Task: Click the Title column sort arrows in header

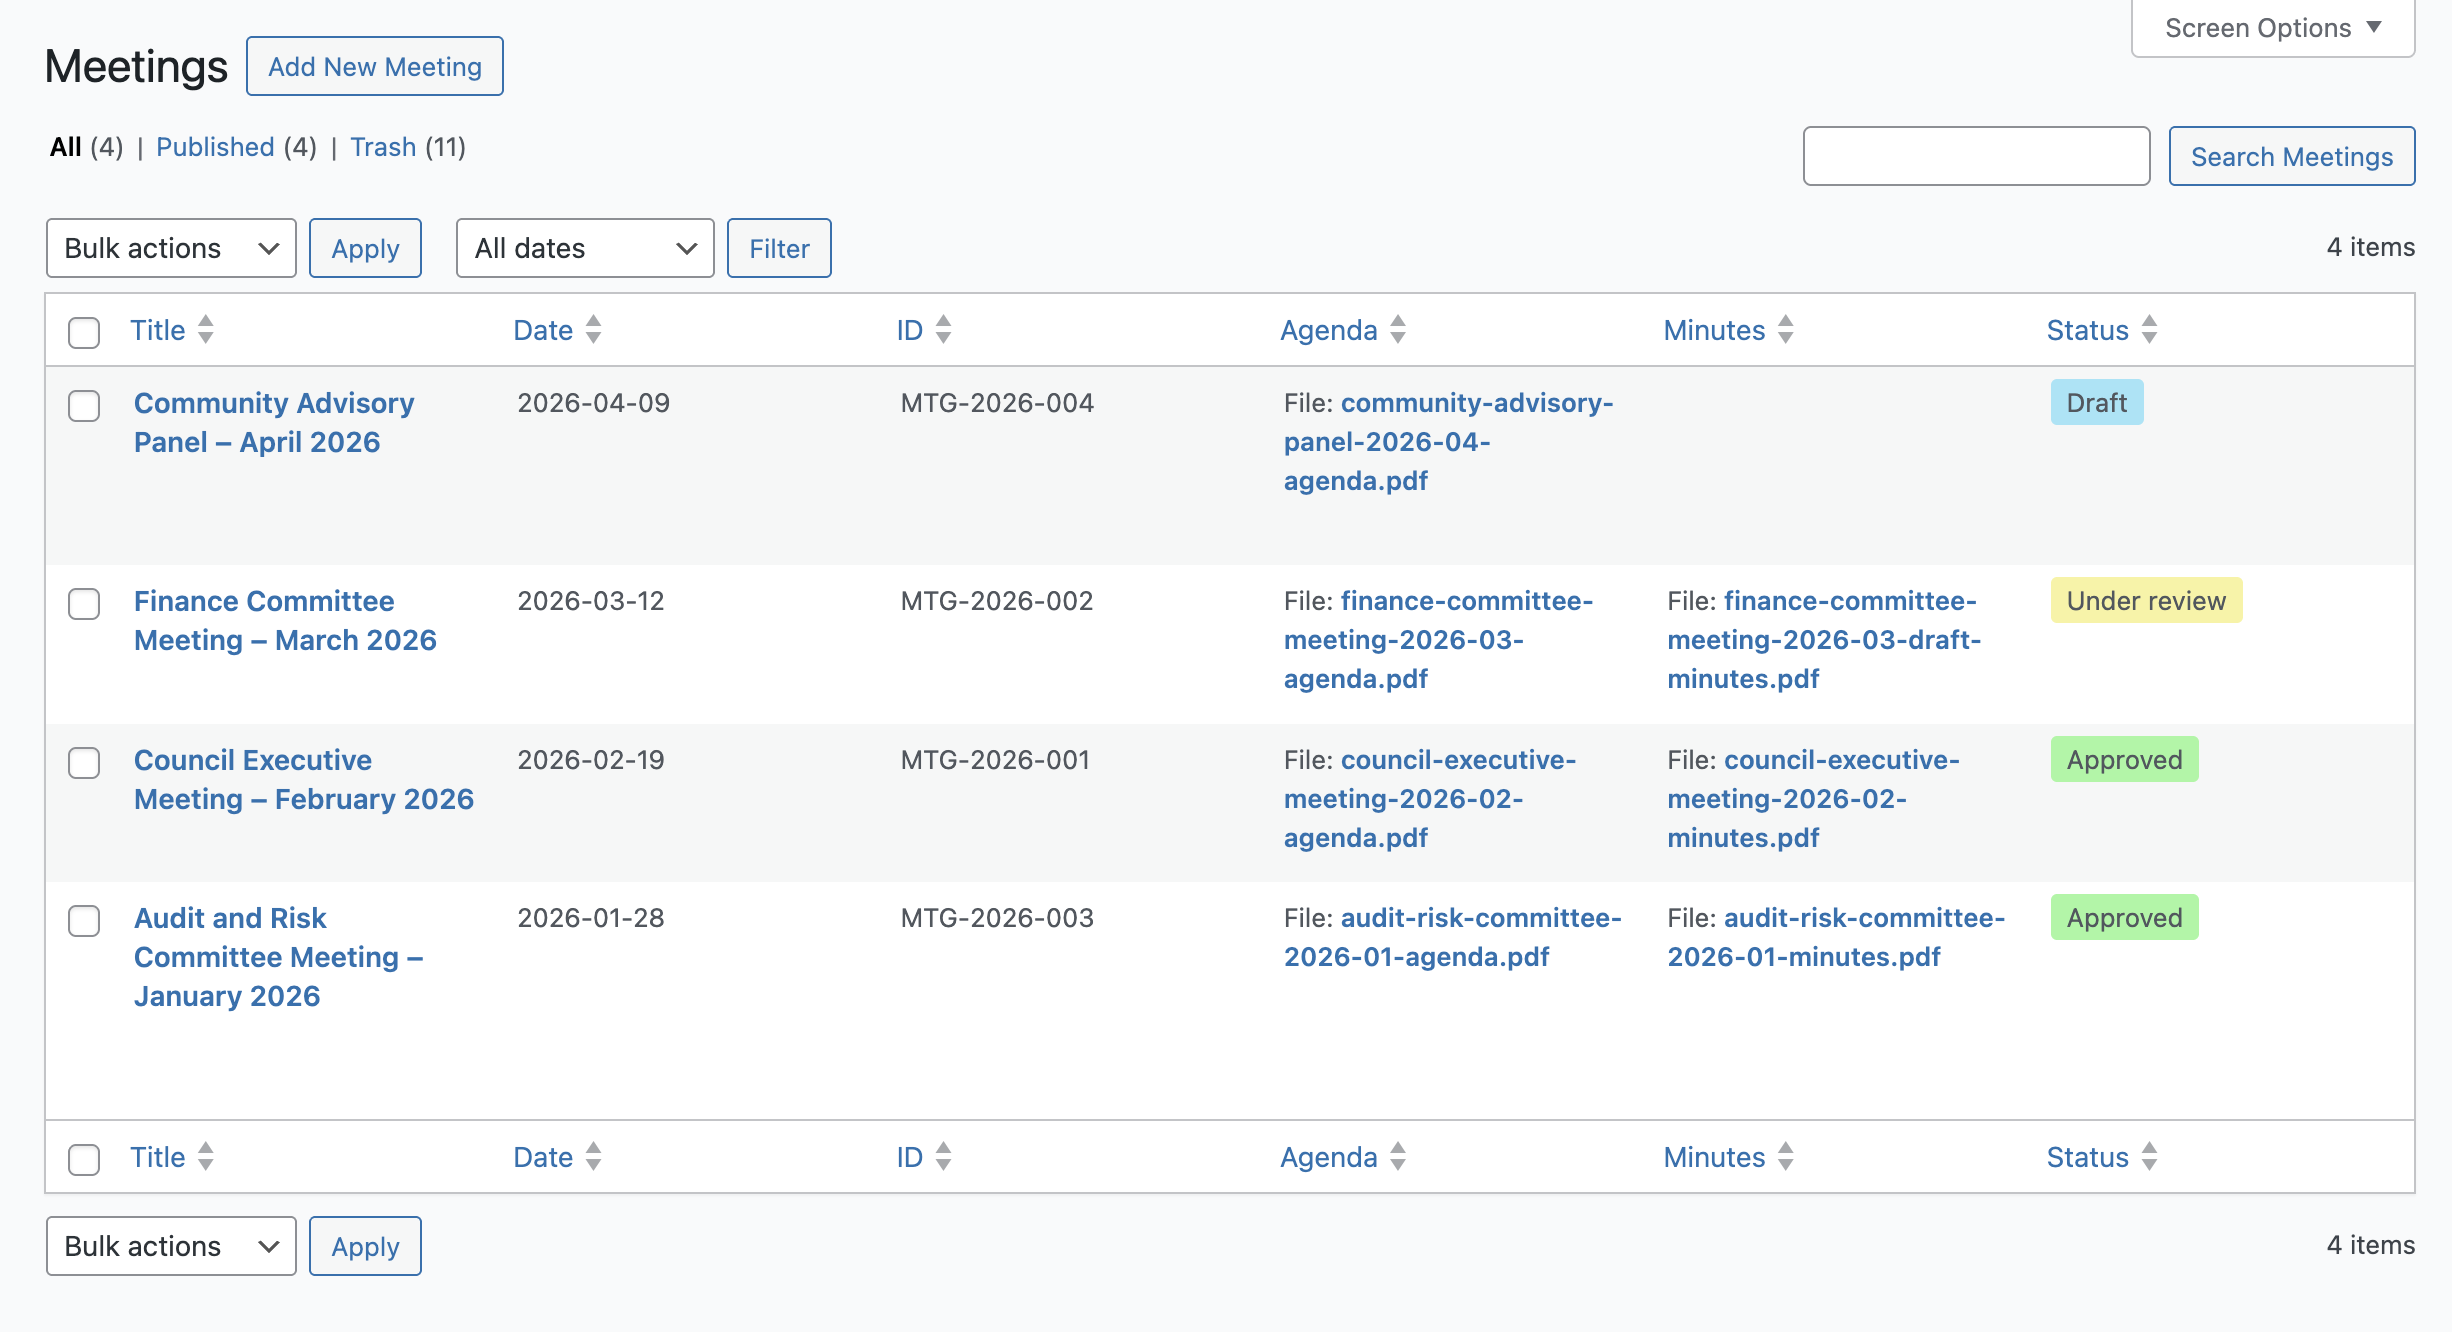Action: coord(206,330)
